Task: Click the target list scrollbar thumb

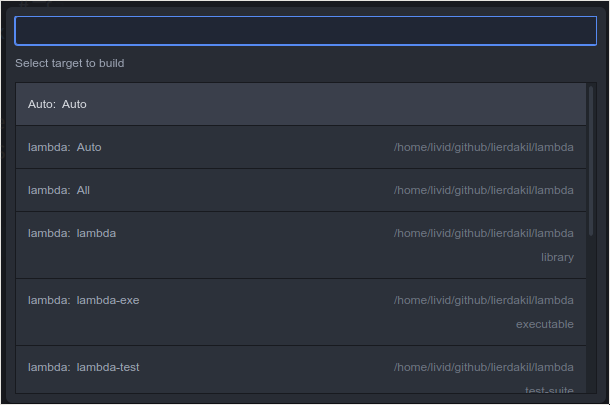Action: 591,161
